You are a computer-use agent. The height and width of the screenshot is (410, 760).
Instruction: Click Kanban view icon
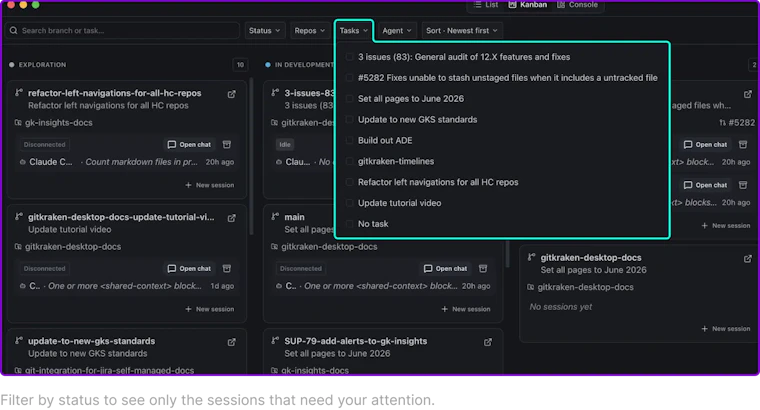click(x=512, y=4)
